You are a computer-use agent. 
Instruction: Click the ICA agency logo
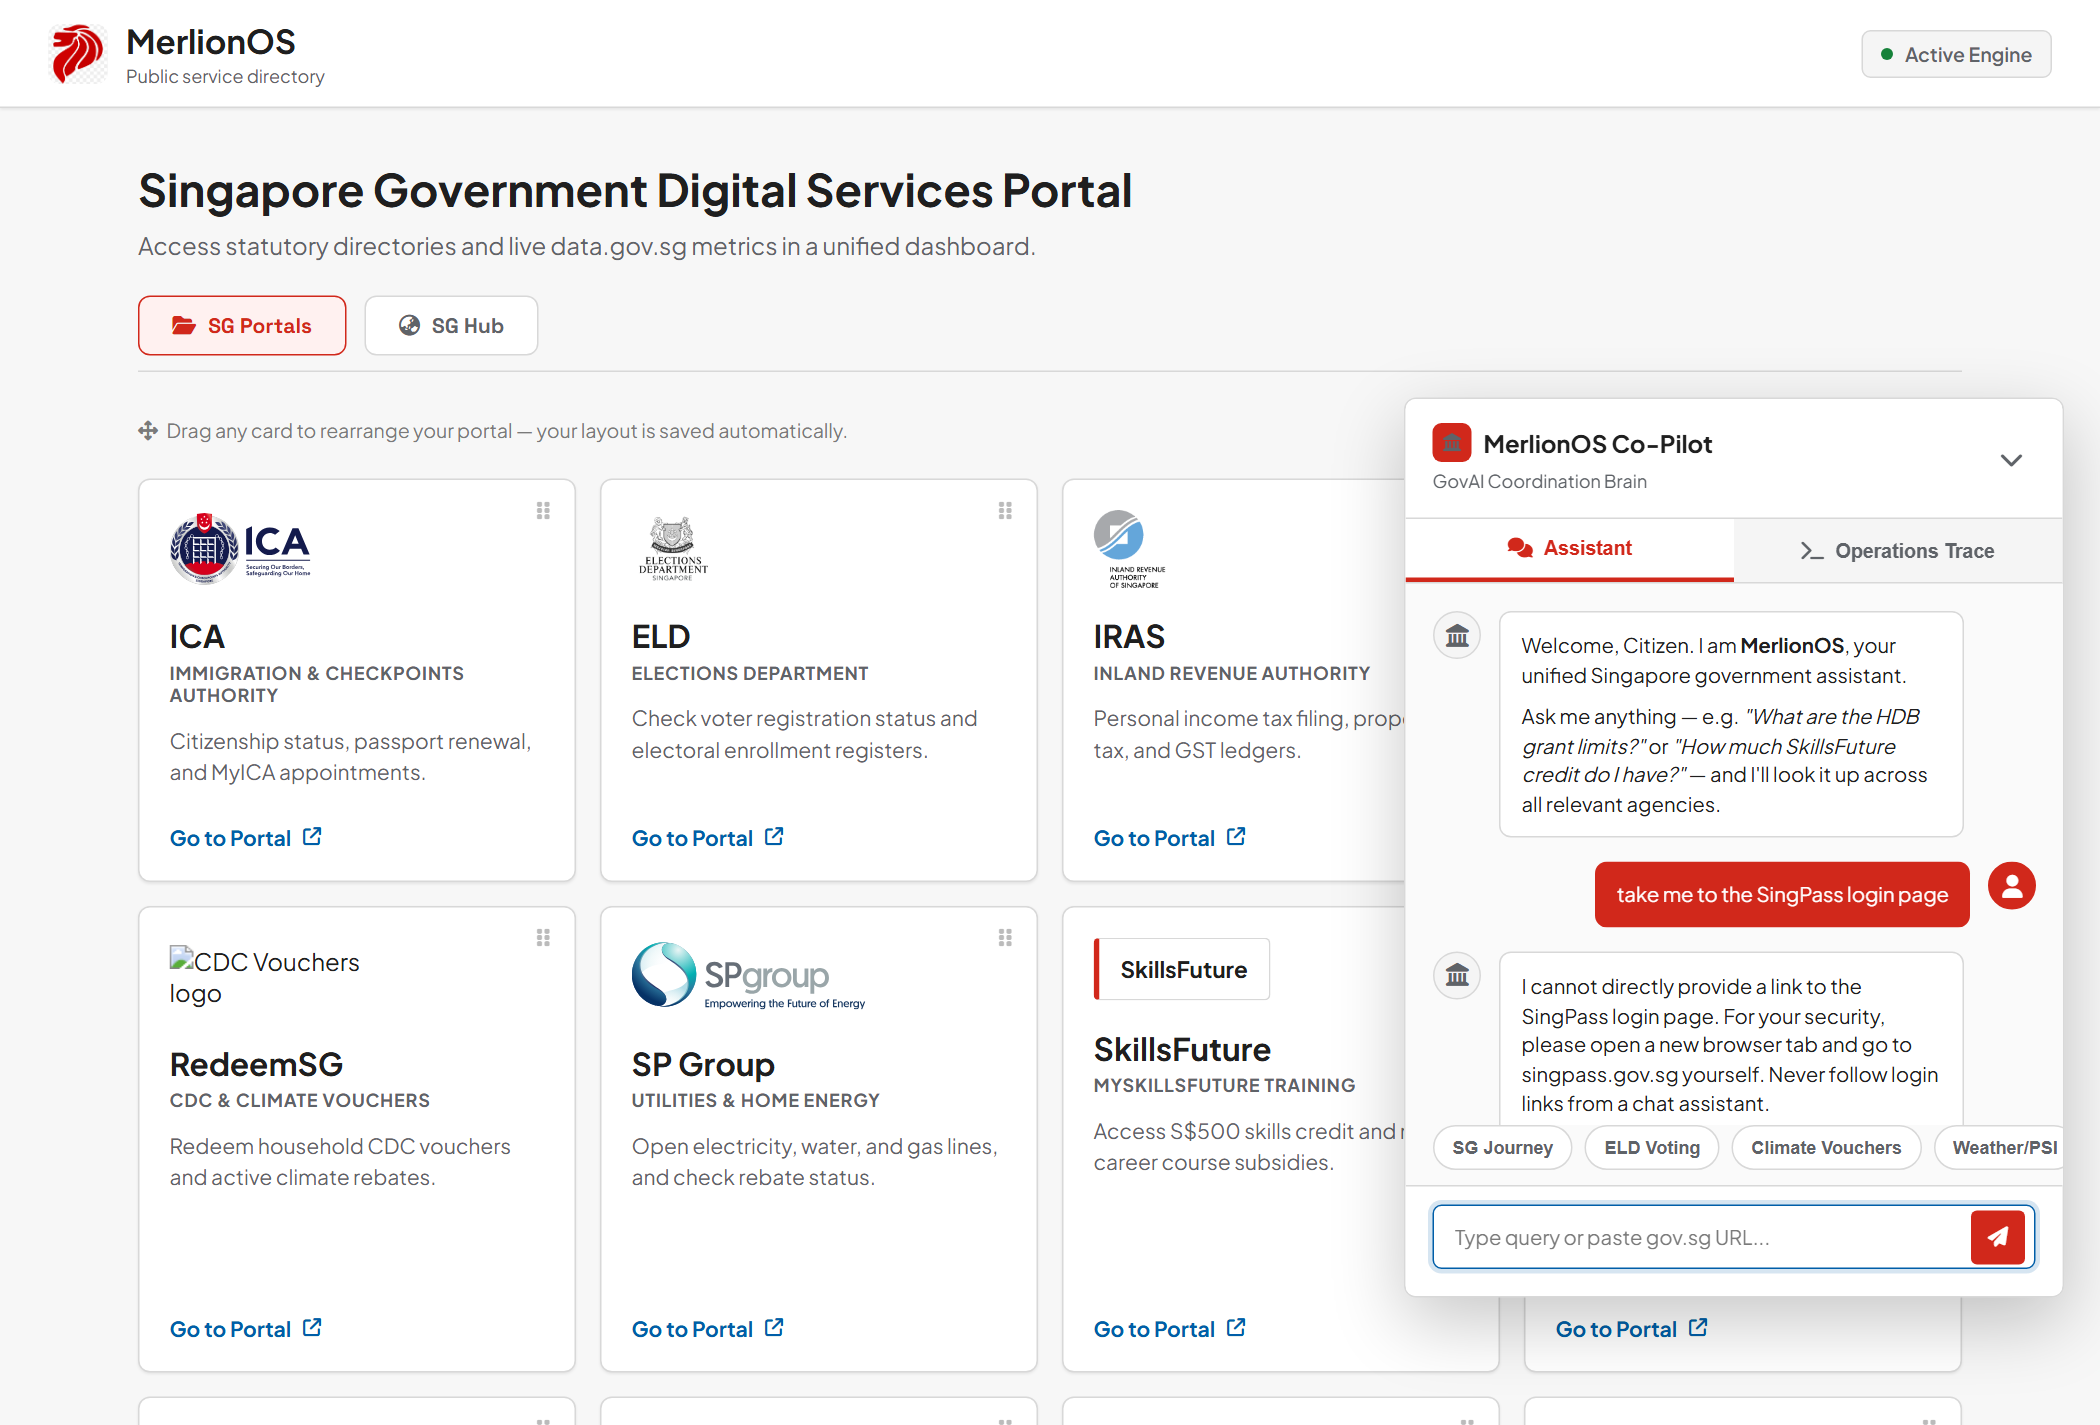(x=240, y=548)
